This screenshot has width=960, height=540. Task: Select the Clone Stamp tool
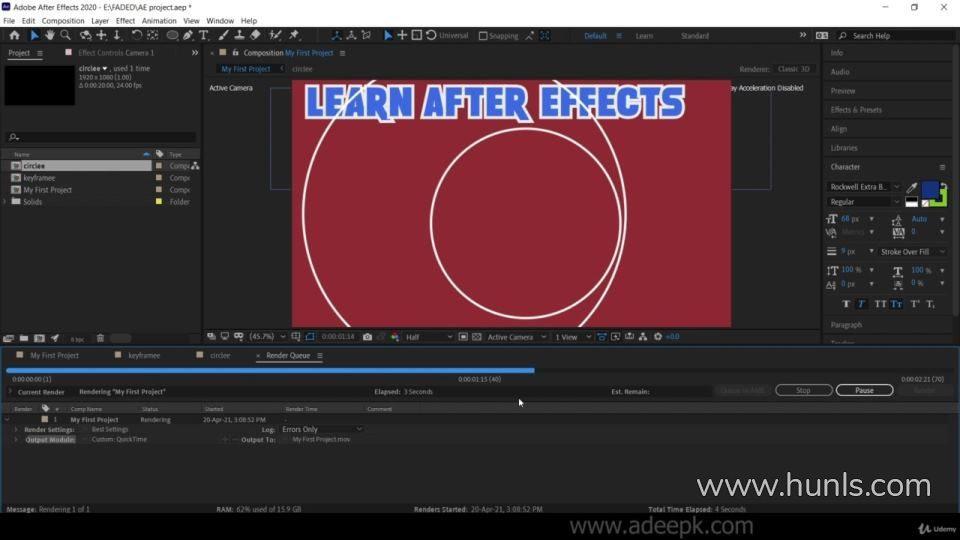tap(239, 36)
